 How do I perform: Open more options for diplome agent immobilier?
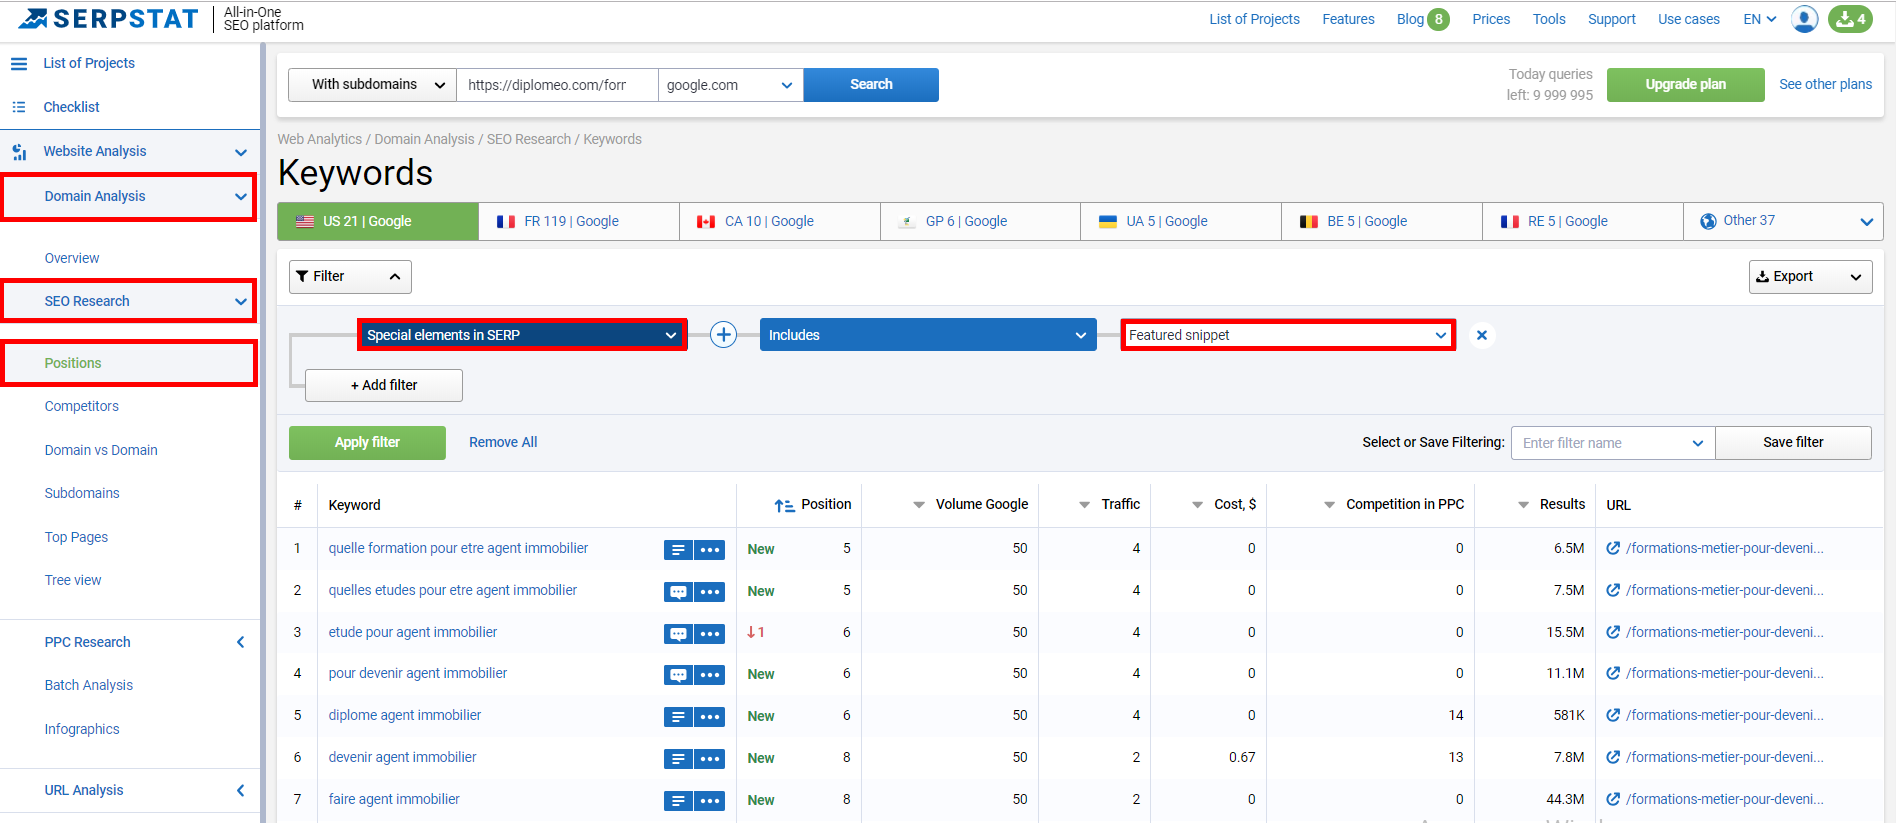click(x=710, y=717)
